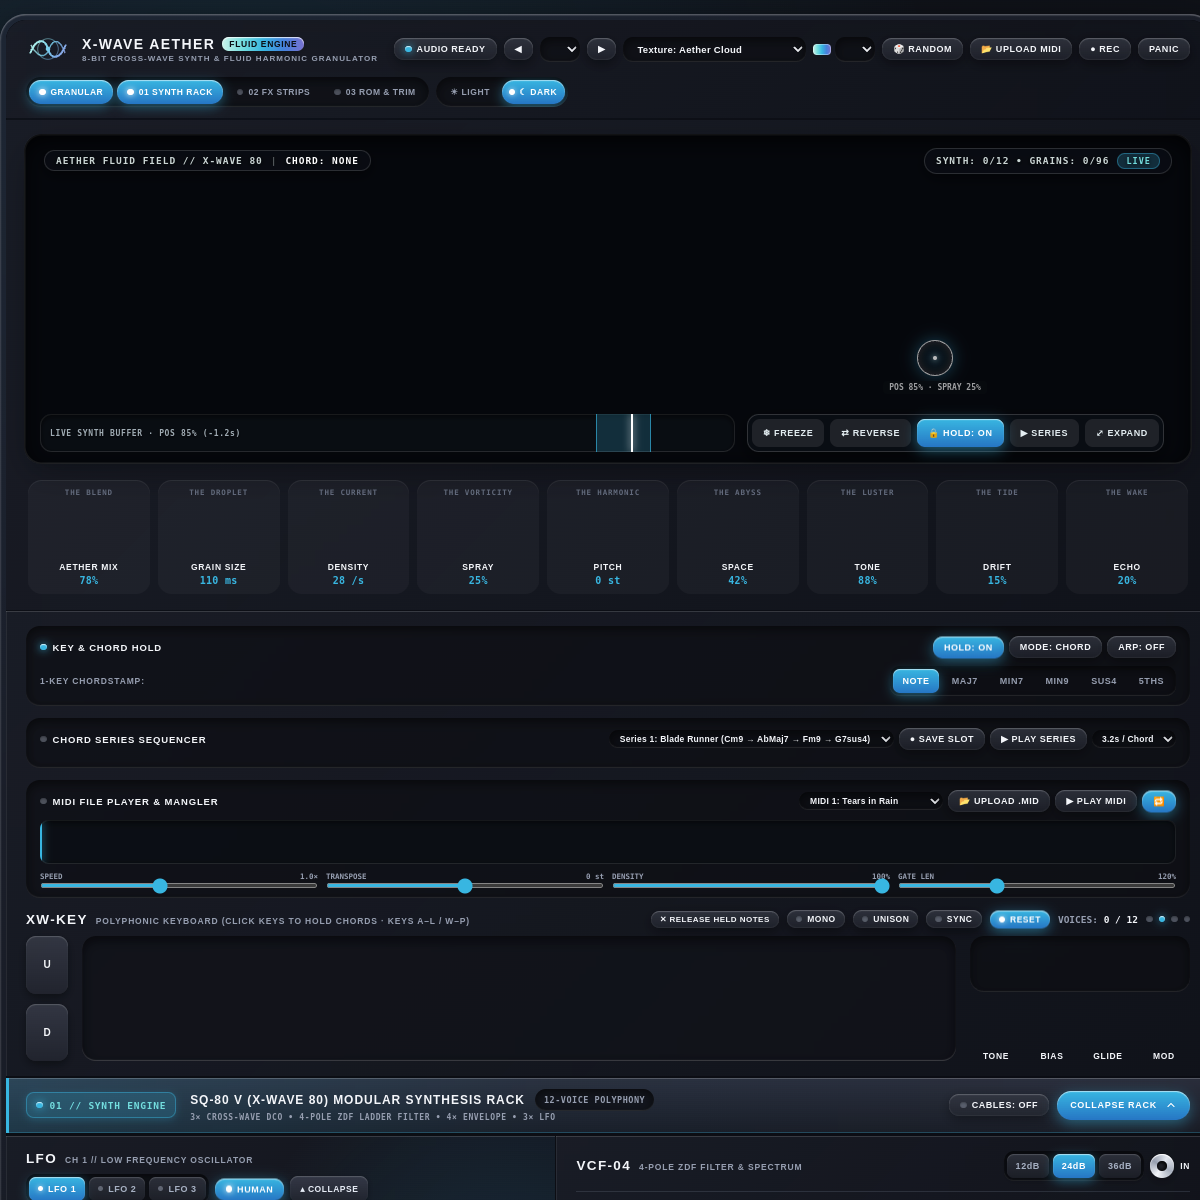Release held notes with the X button
1200x1200 pixels.
click(715, 919)
